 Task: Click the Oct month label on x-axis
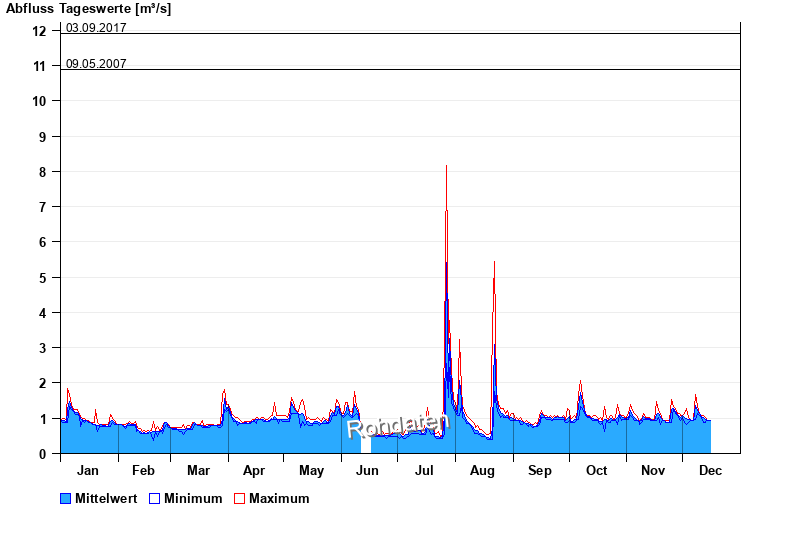point(597,470)
